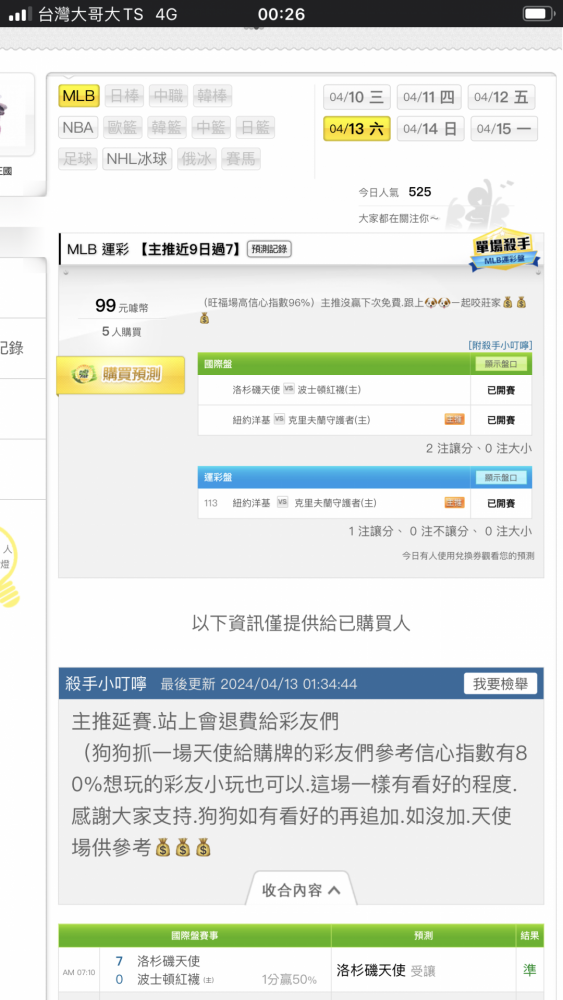Tap the battery icon in status bar
563x1000 pixels.
(x=537, y=13)
